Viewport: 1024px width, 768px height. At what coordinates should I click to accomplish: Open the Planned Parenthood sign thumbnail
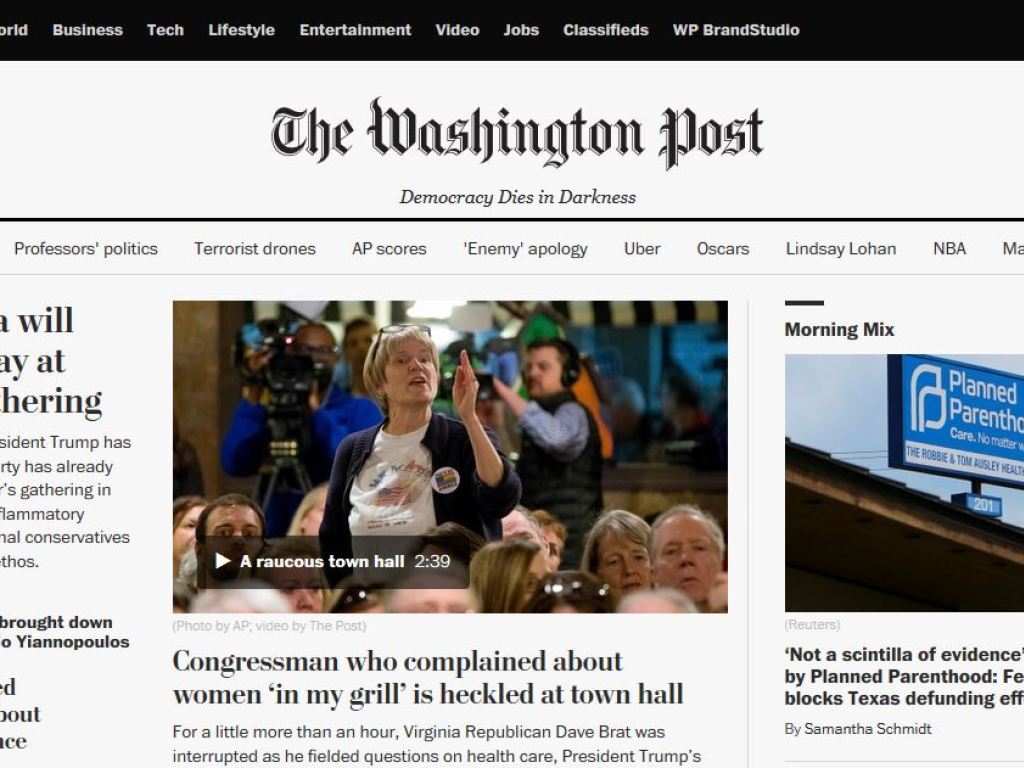point(904,483)
